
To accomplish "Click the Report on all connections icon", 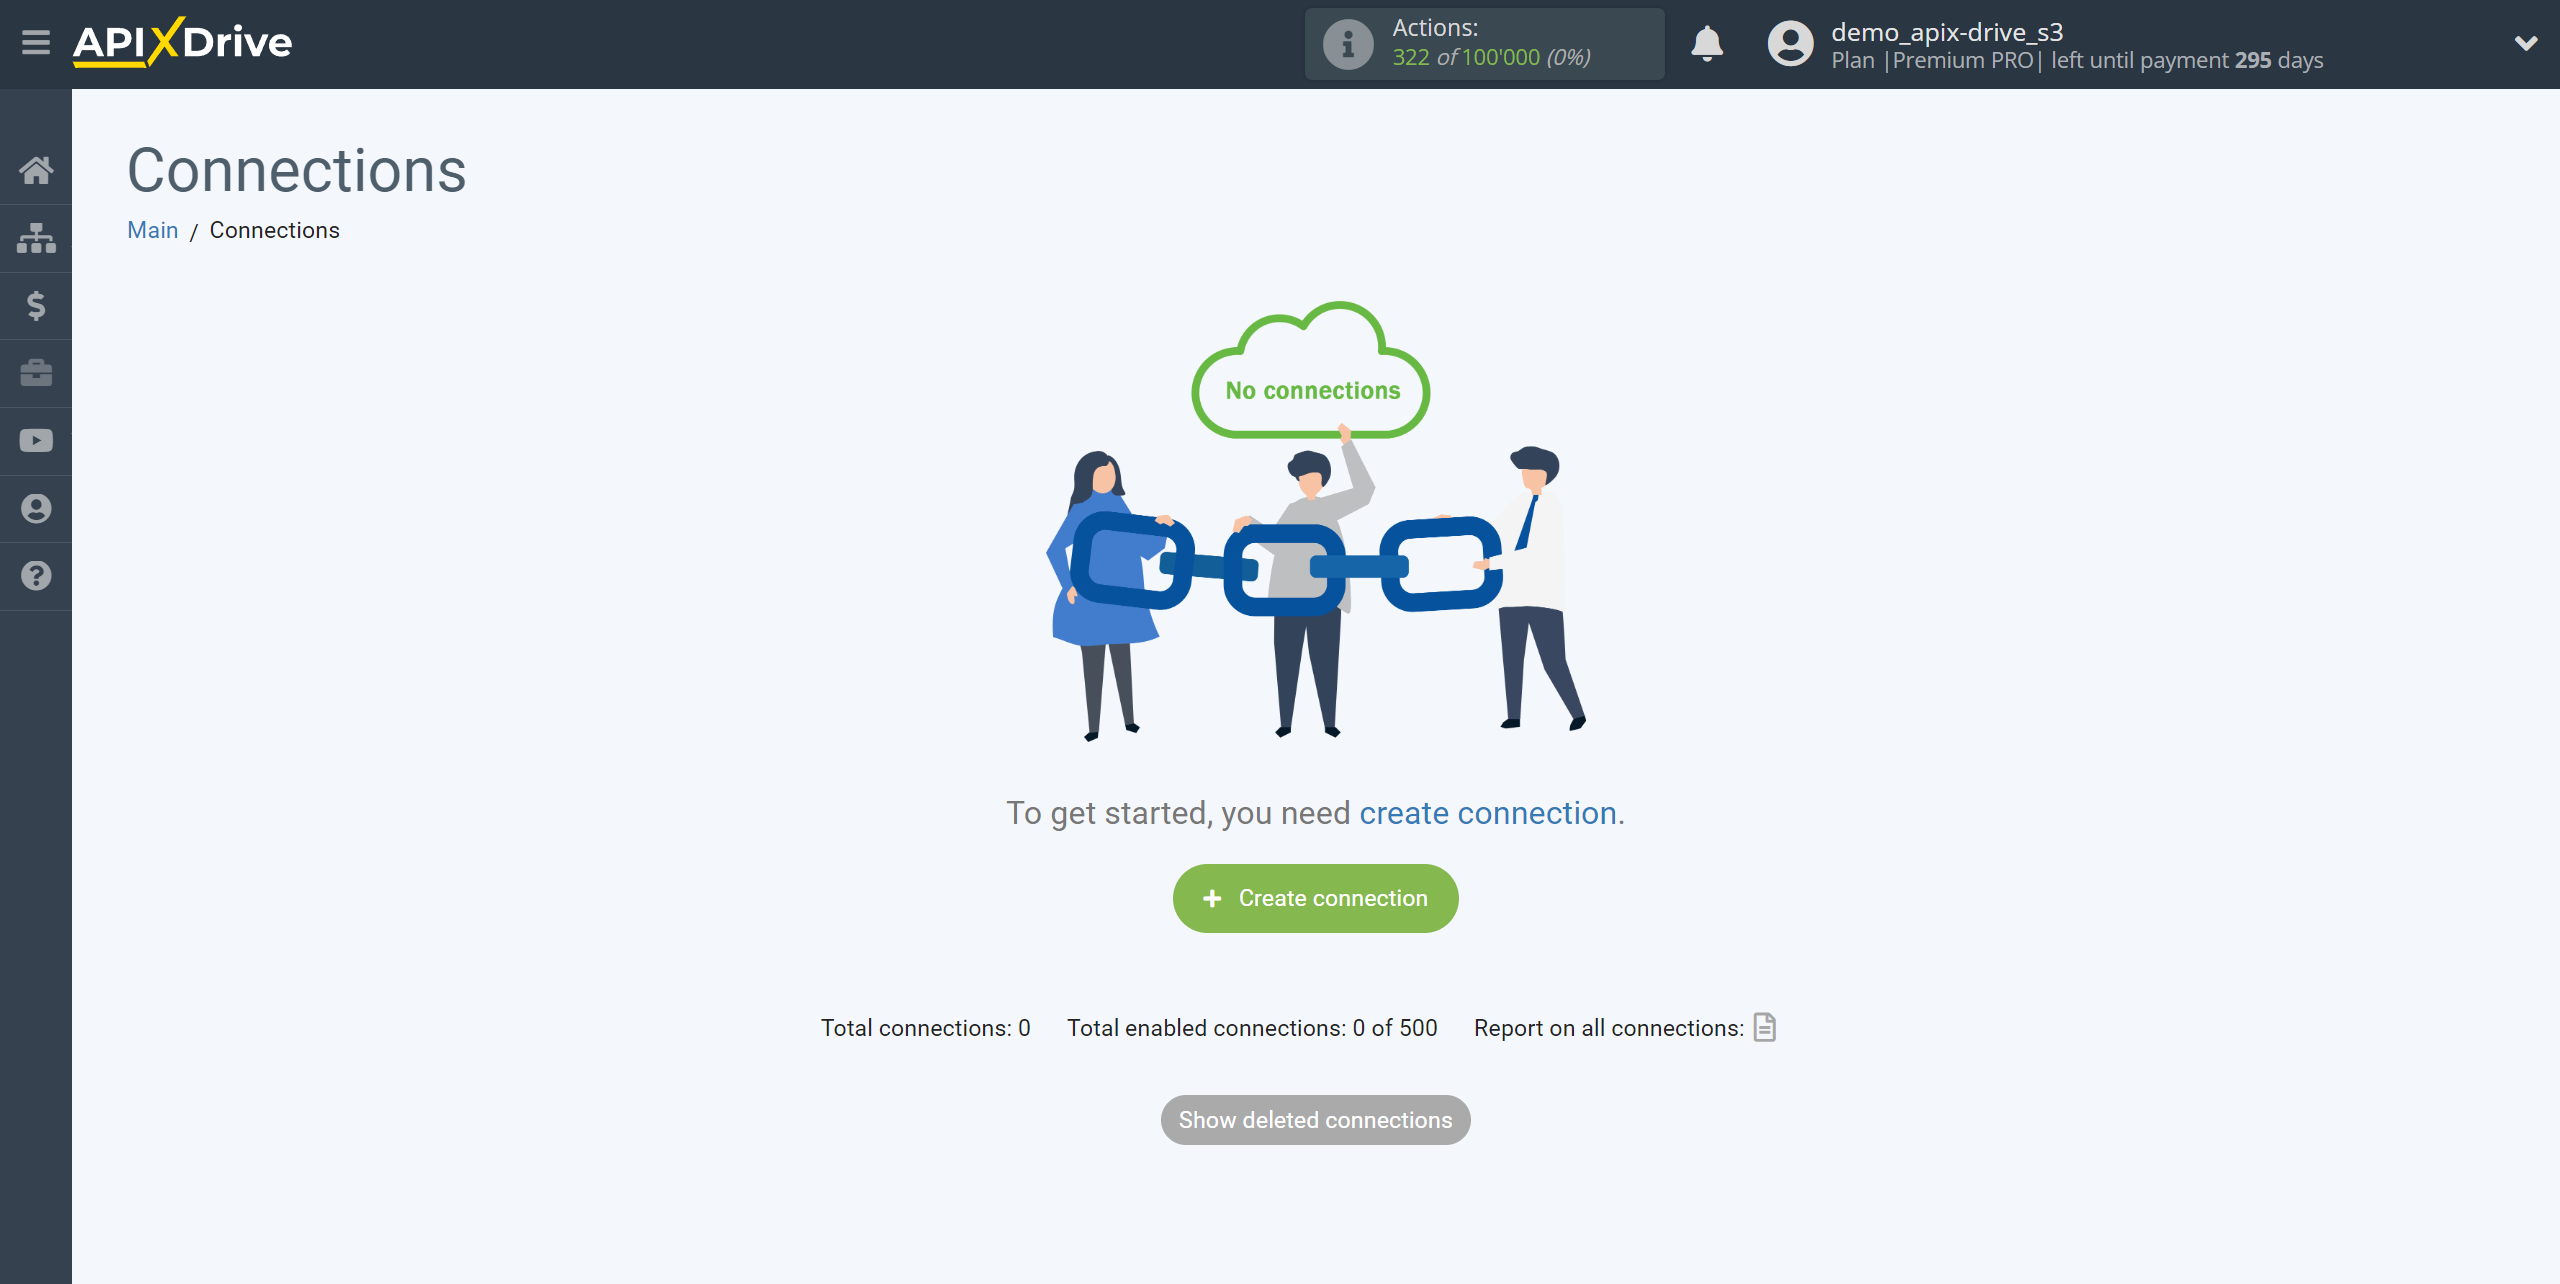I will (x=1765, y=1027).
